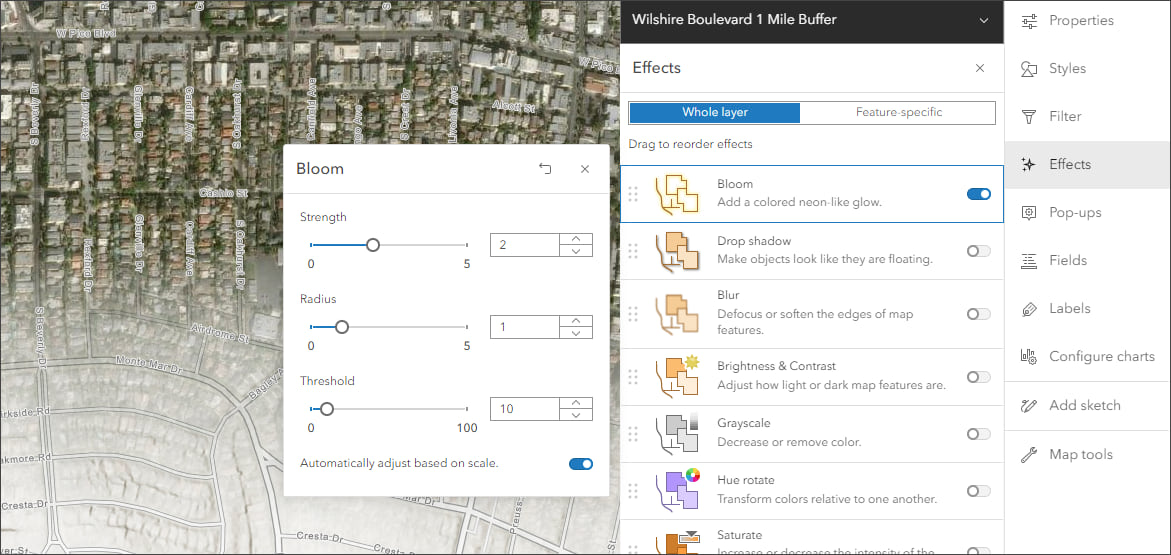The height and width of the screenshot is (555, 1171).
Task: Disable automatically adjust based on scale
Action: 581,464
